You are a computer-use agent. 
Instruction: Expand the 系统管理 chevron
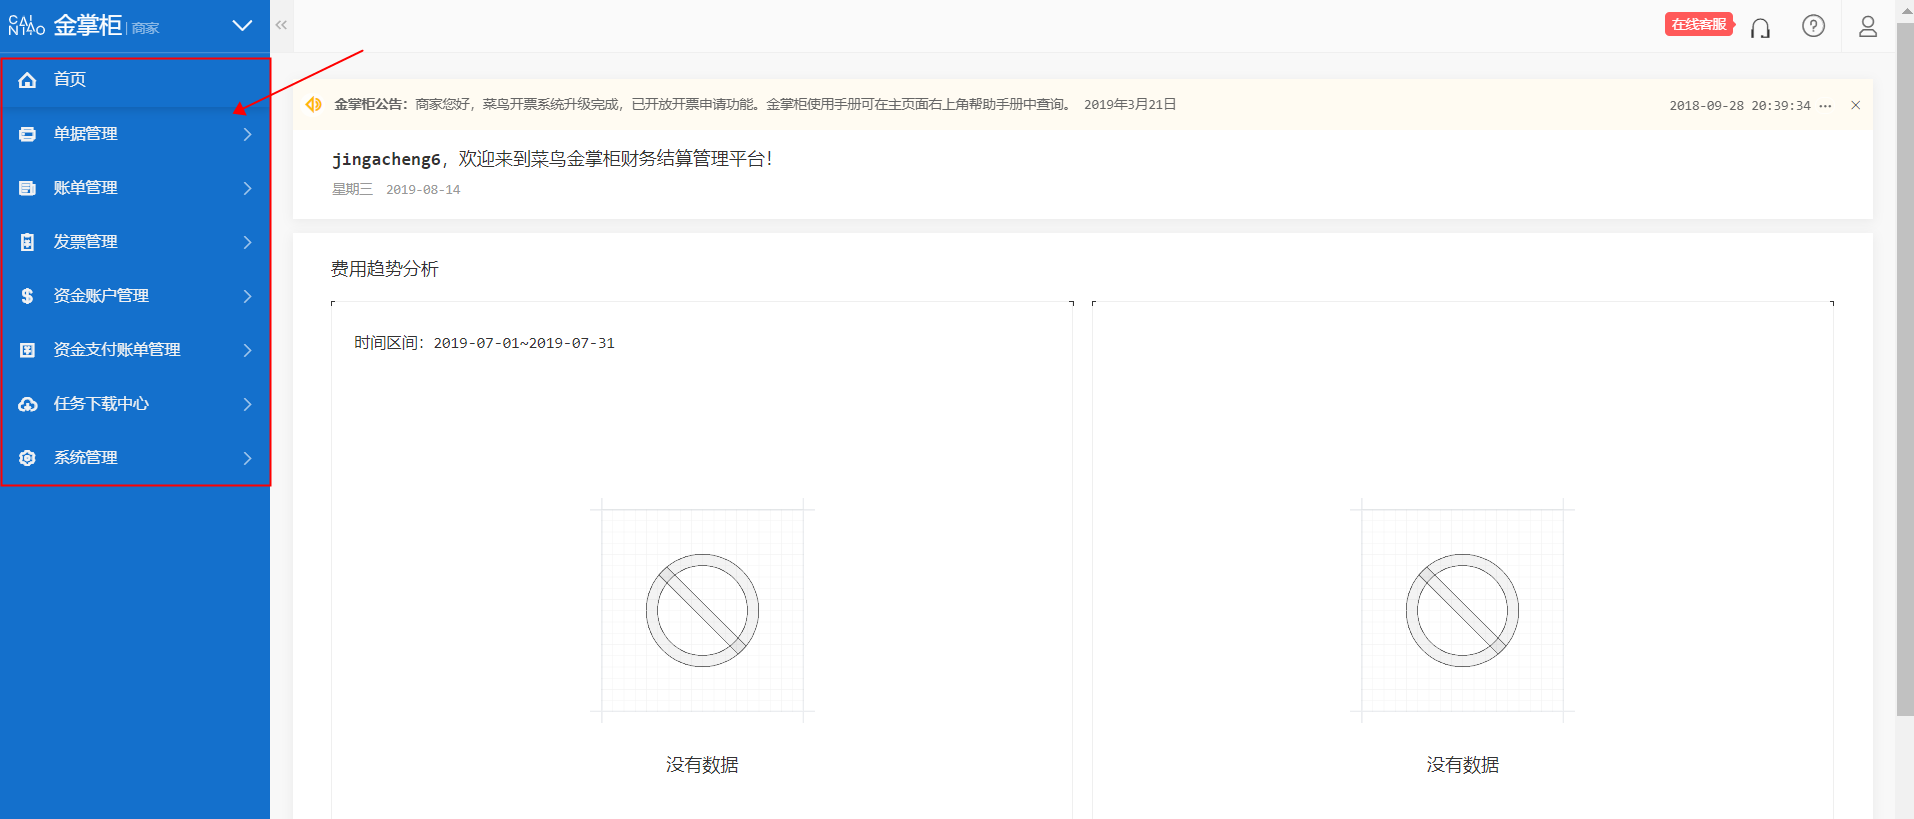click(x=247, y=458)
